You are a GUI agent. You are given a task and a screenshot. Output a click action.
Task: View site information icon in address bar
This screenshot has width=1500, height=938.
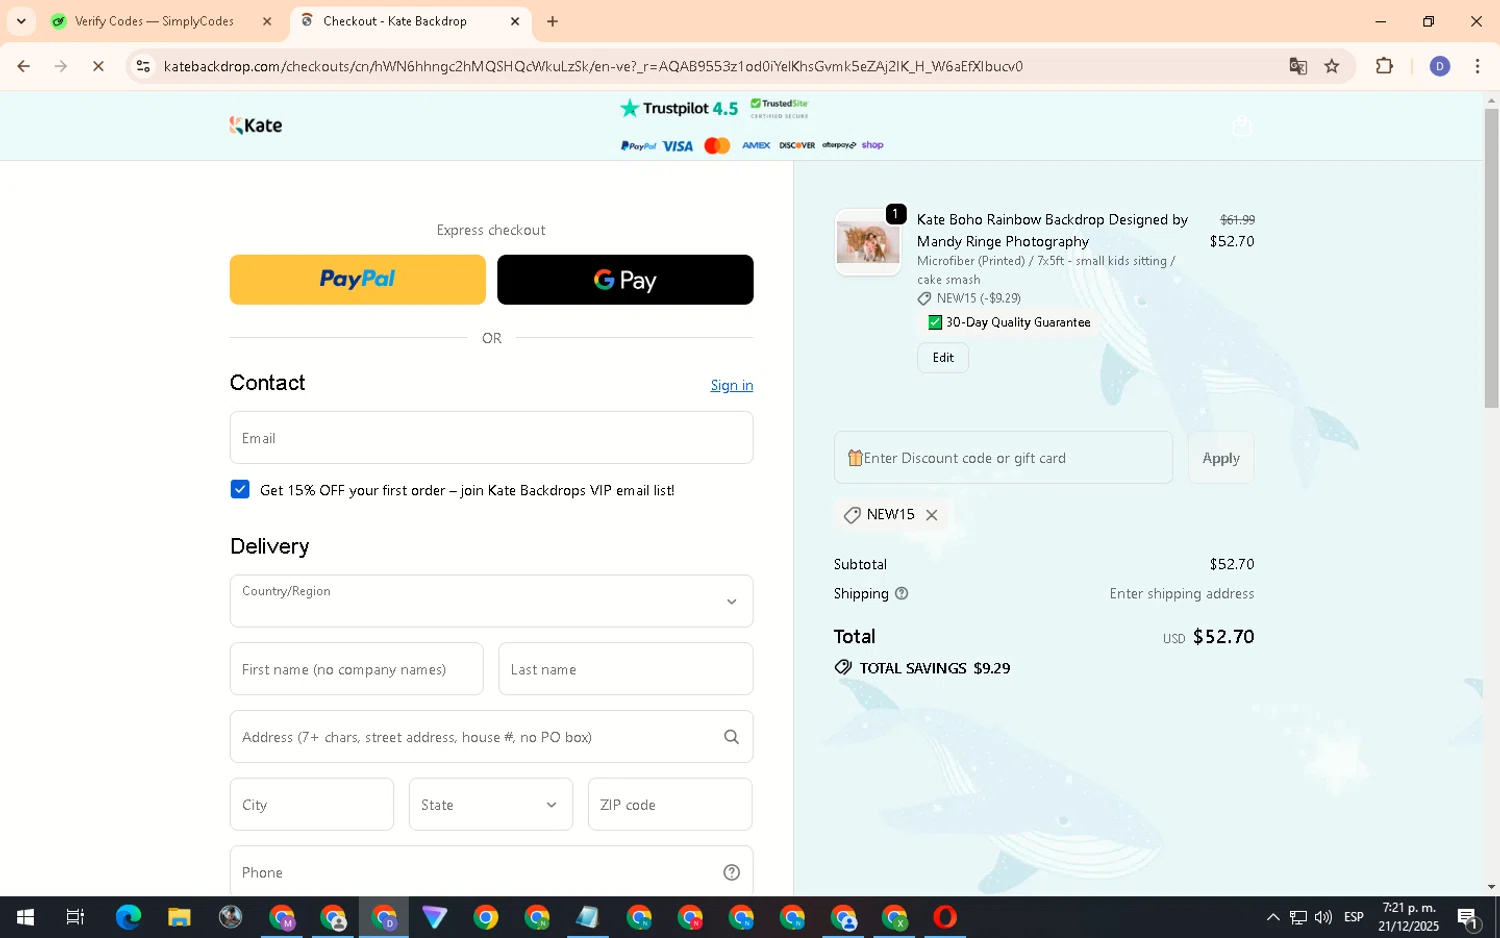143,66
